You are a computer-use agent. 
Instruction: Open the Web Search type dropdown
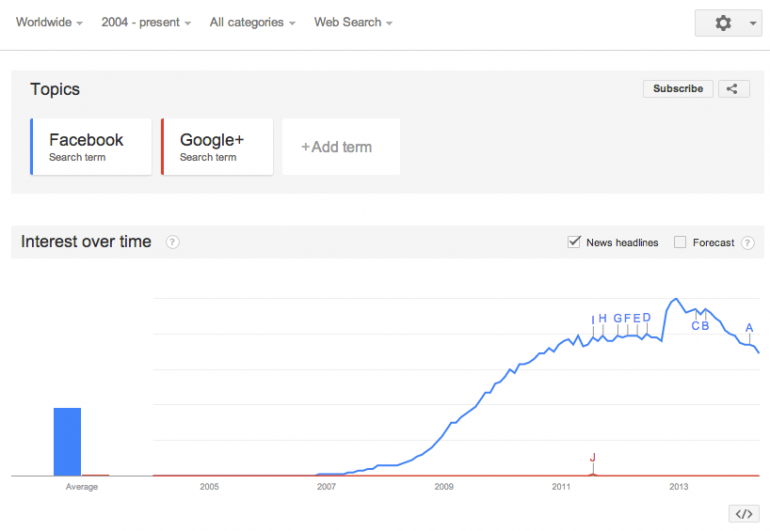click(x=353, y=23)
